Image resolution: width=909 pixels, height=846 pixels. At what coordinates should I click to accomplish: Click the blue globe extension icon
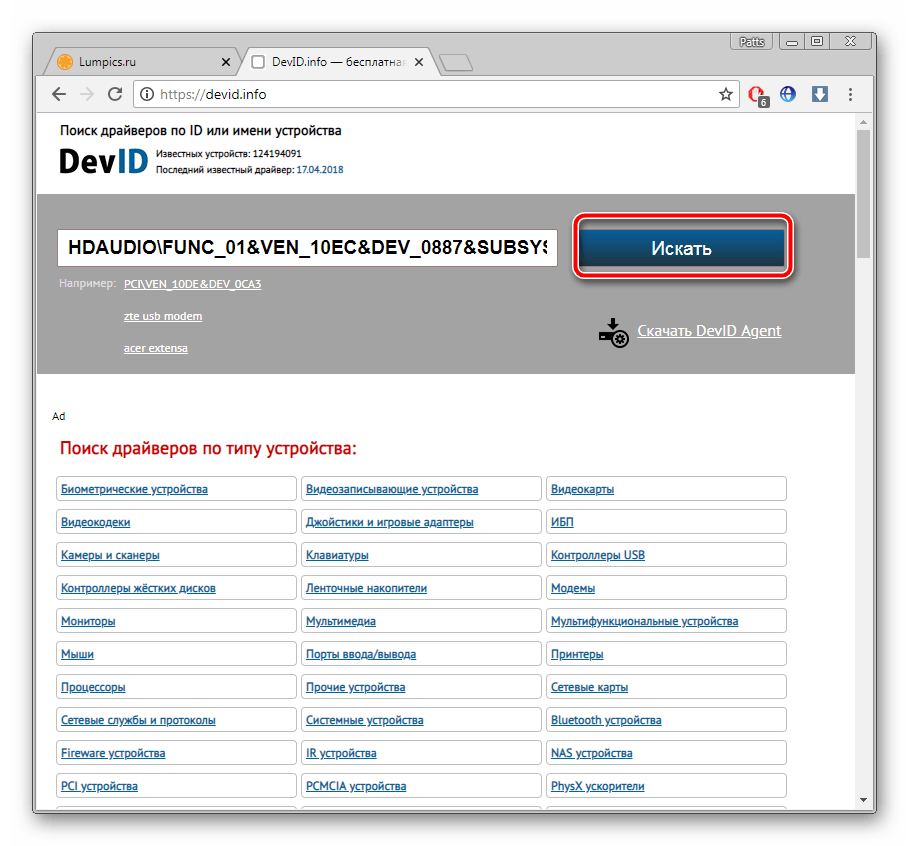tap(788, 94)
